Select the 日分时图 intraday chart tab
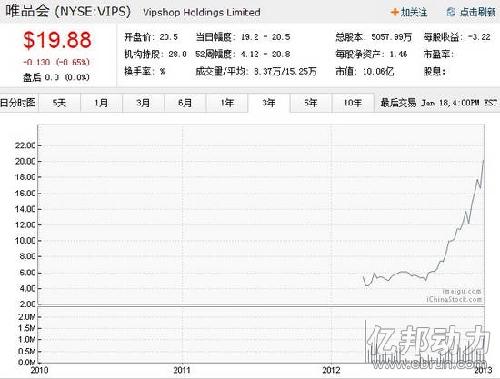500x379 pixels. pos(19,103)
